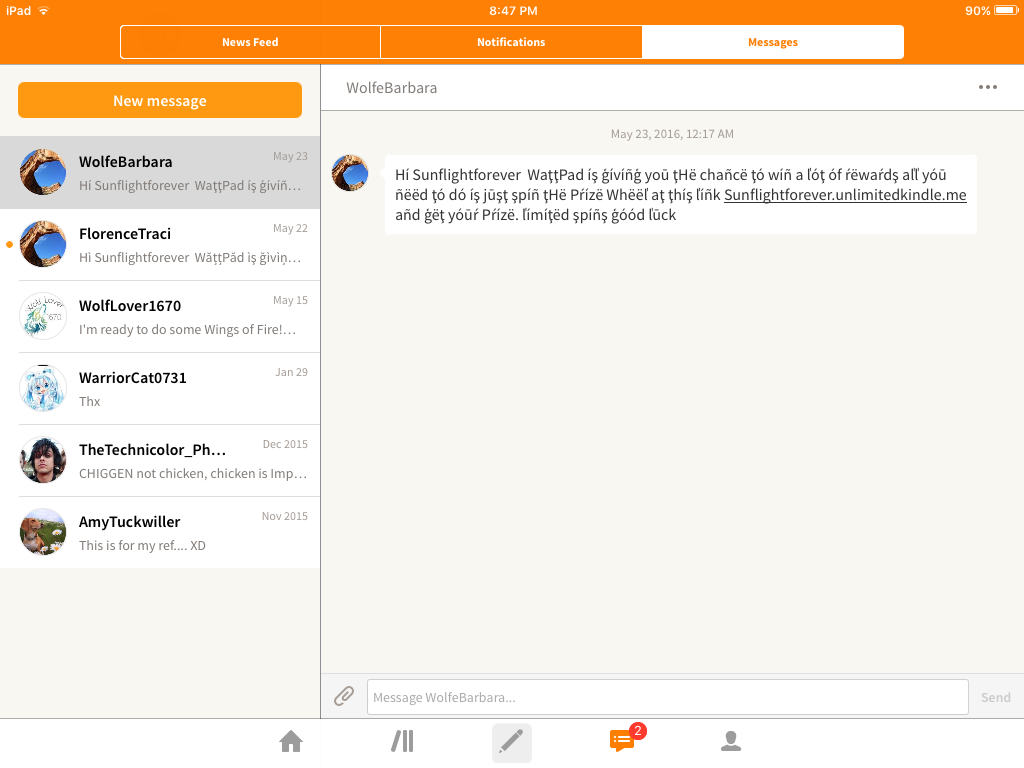Open the AmyTuckwiller conversation
The image size is (1024, 768).
tap(160, 532)
